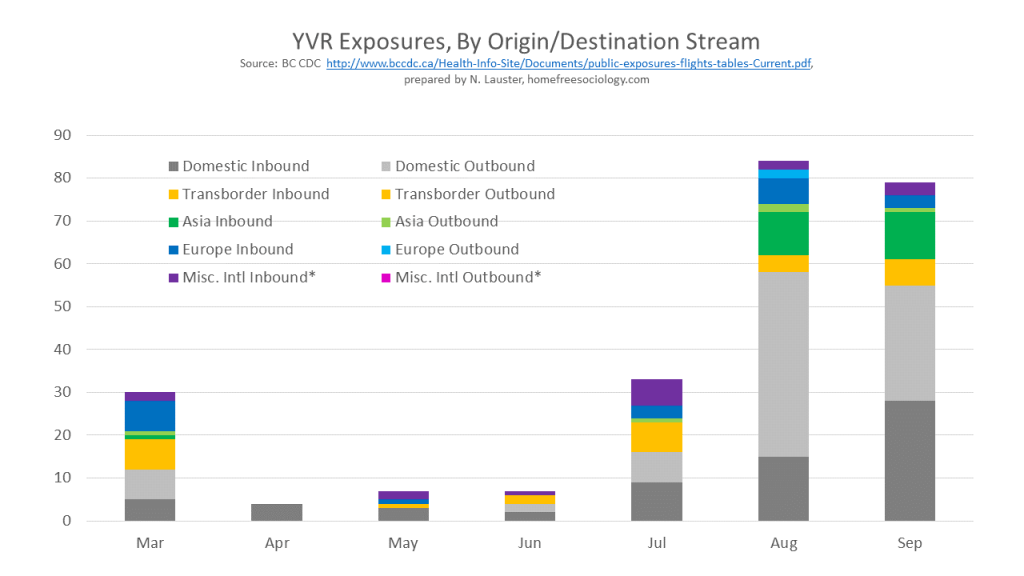Click the Transborder Outbound legend label
Screen dimensions: 1024x576
tap(475, 194)
